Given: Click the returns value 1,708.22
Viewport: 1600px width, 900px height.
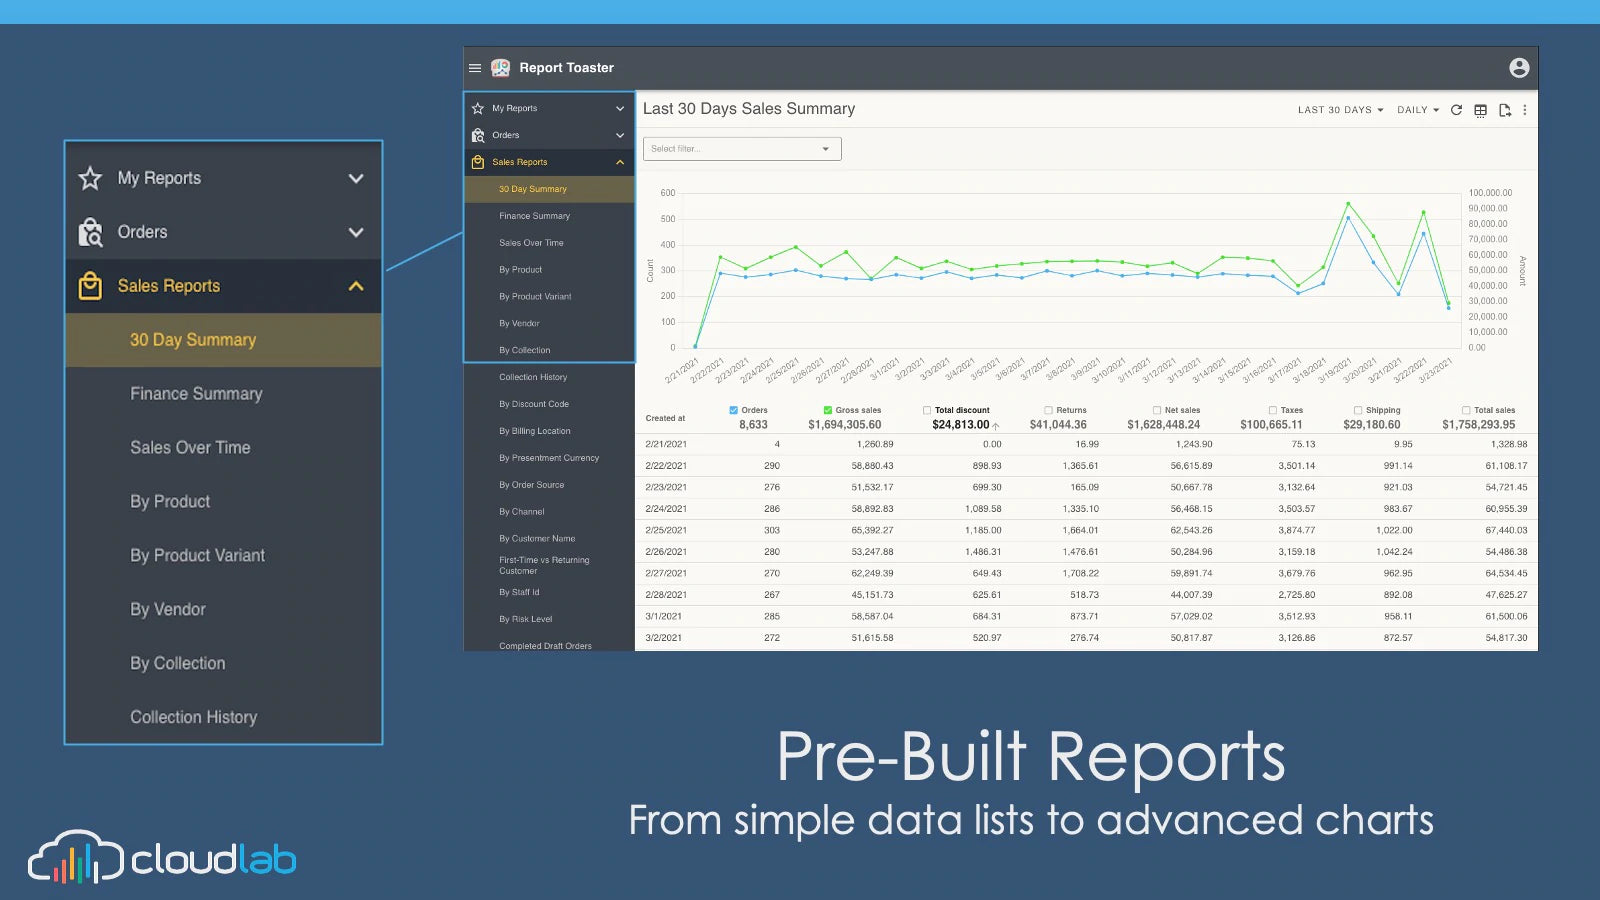Looking at the screenshot, I should click(x=1080, y=573).
